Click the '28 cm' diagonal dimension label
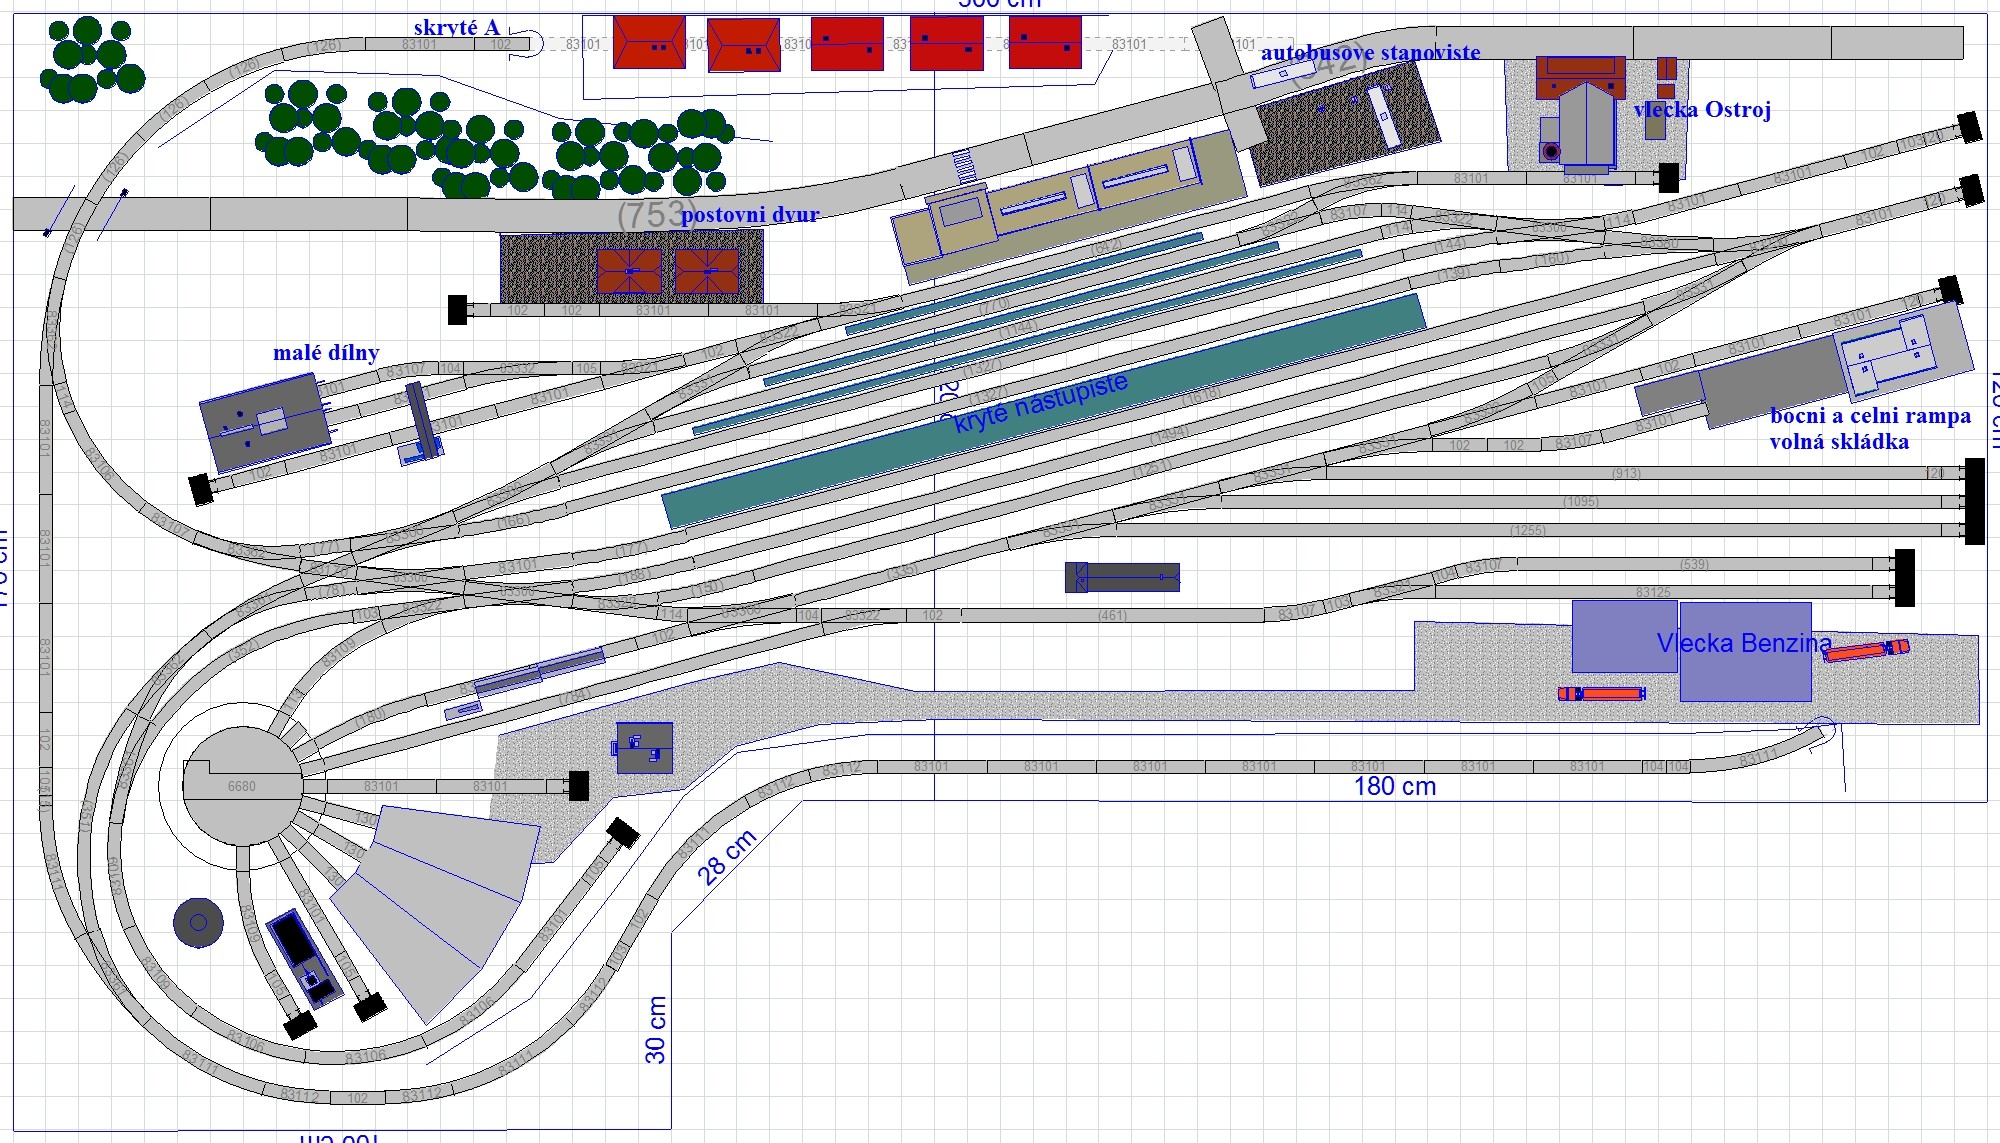Image resolution: width=2000 pixels, height=1143 pixels. tap(727, 857)
